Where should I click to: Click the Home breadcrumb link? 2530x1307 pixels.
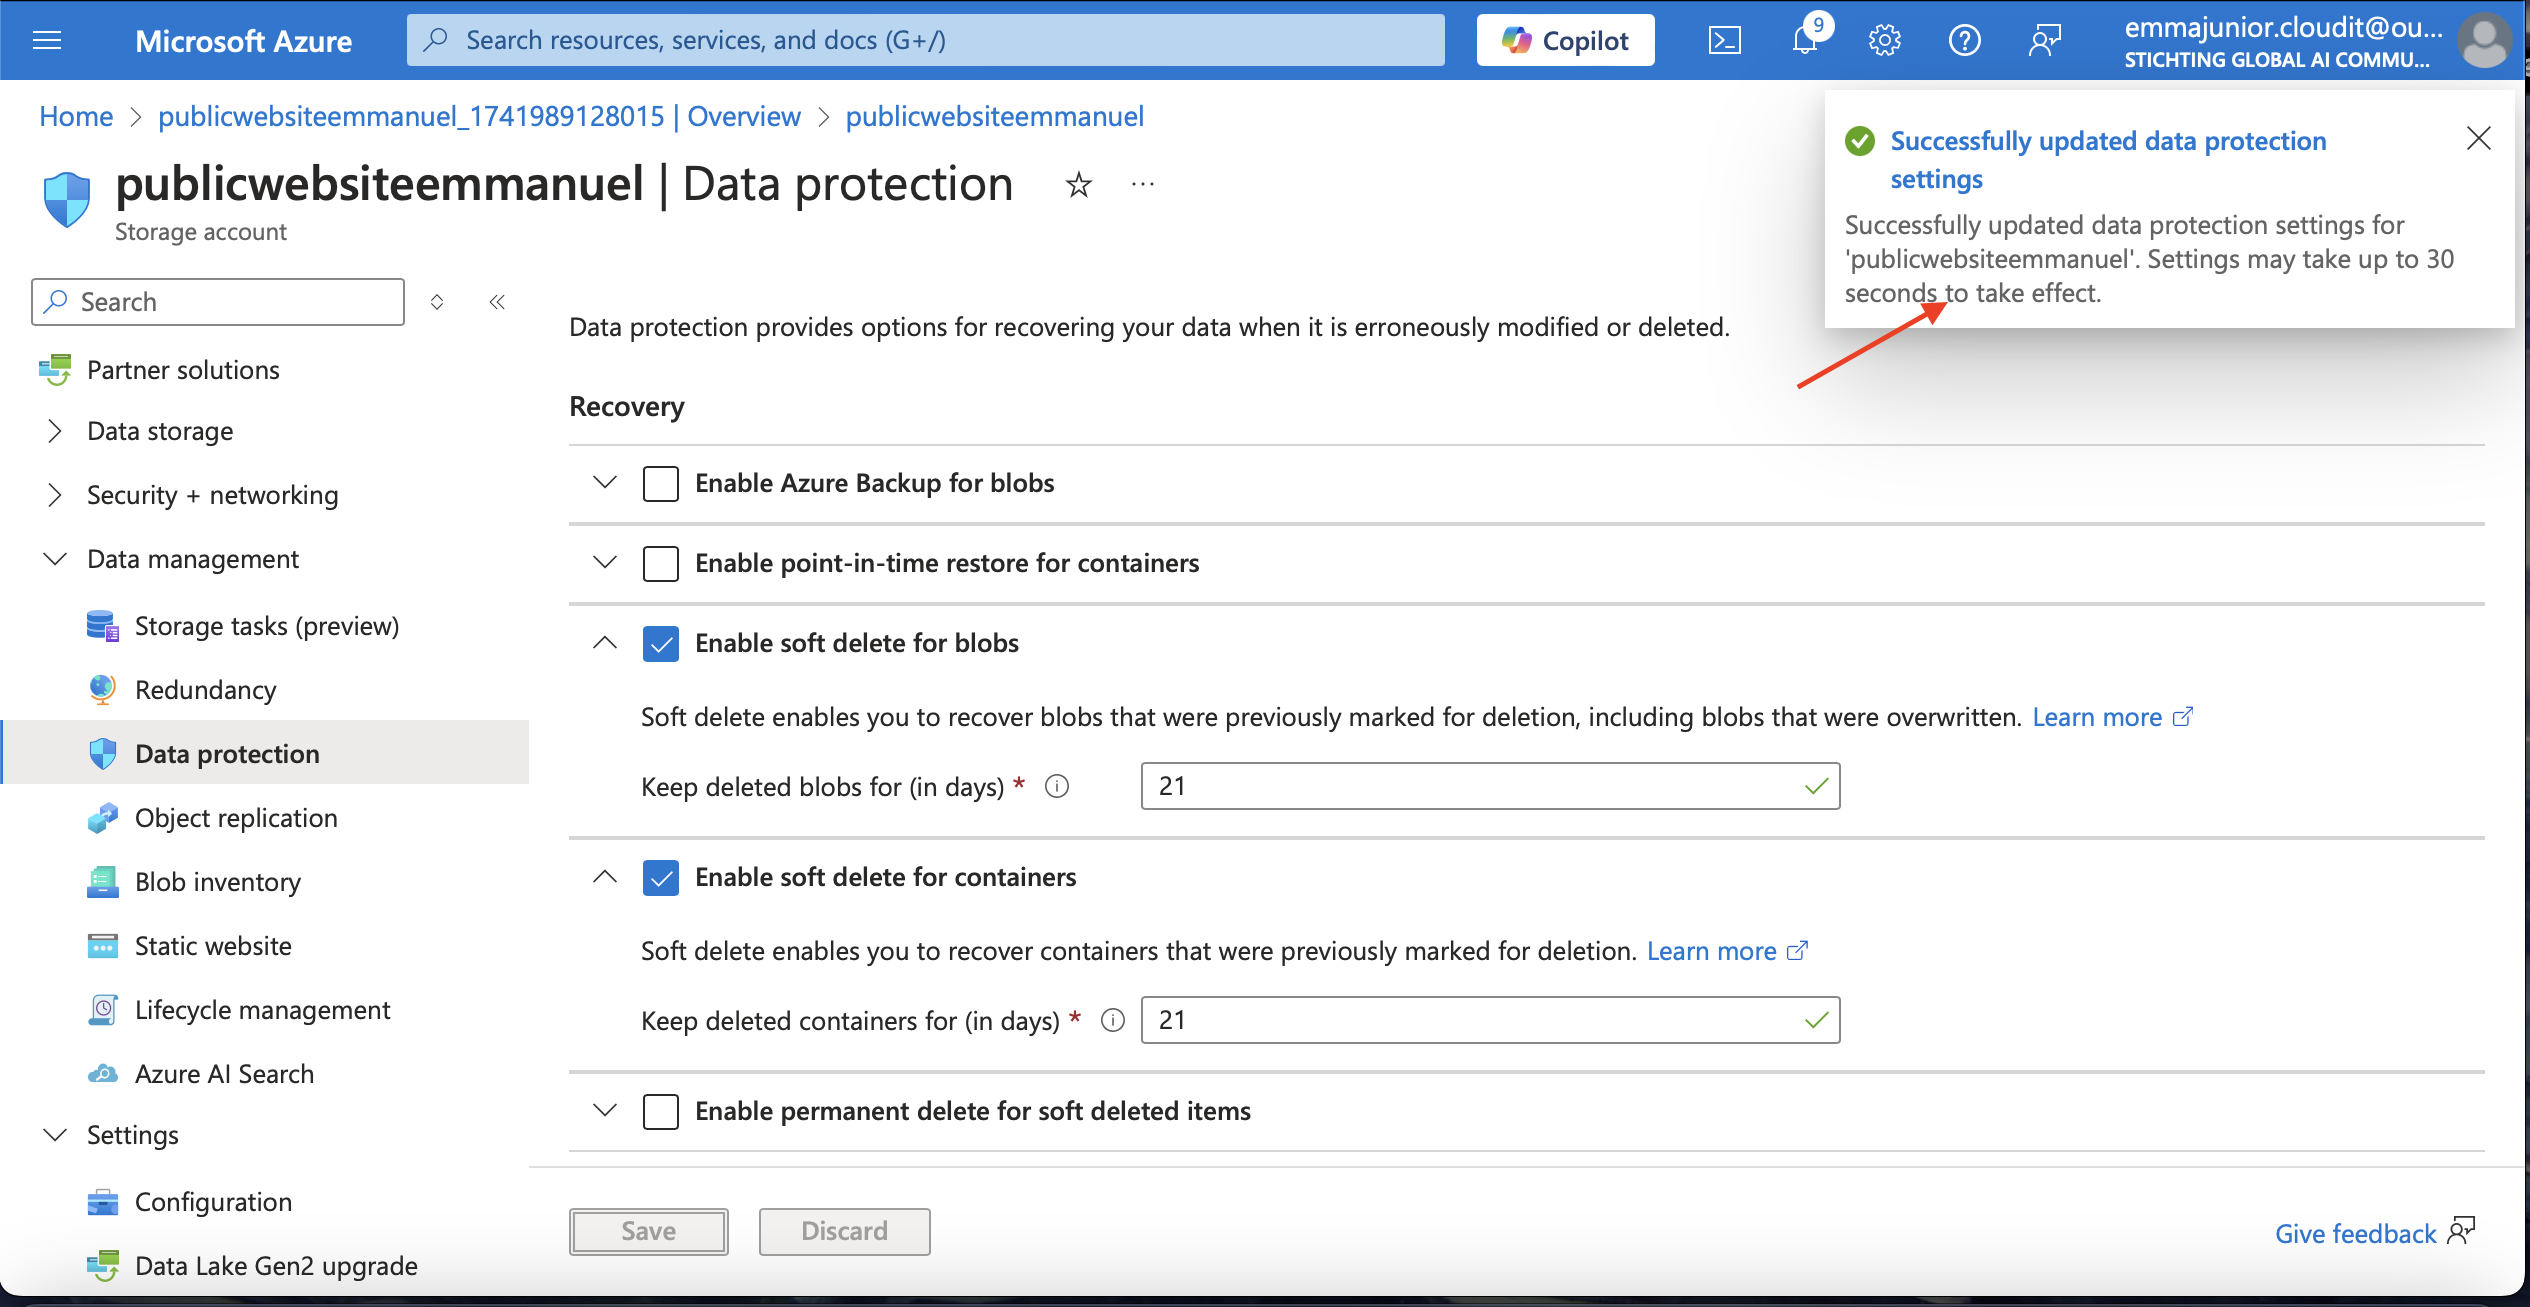[76, 116]
